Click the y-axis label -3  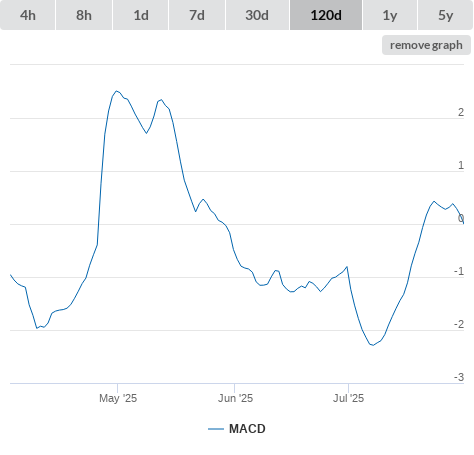[x=459, y=377]
